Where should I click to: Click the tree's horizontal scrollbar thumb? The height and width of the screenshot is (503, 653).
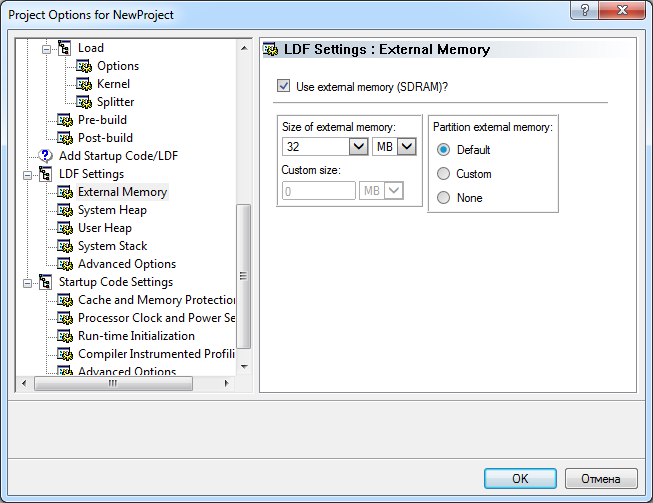coord(112,384)
